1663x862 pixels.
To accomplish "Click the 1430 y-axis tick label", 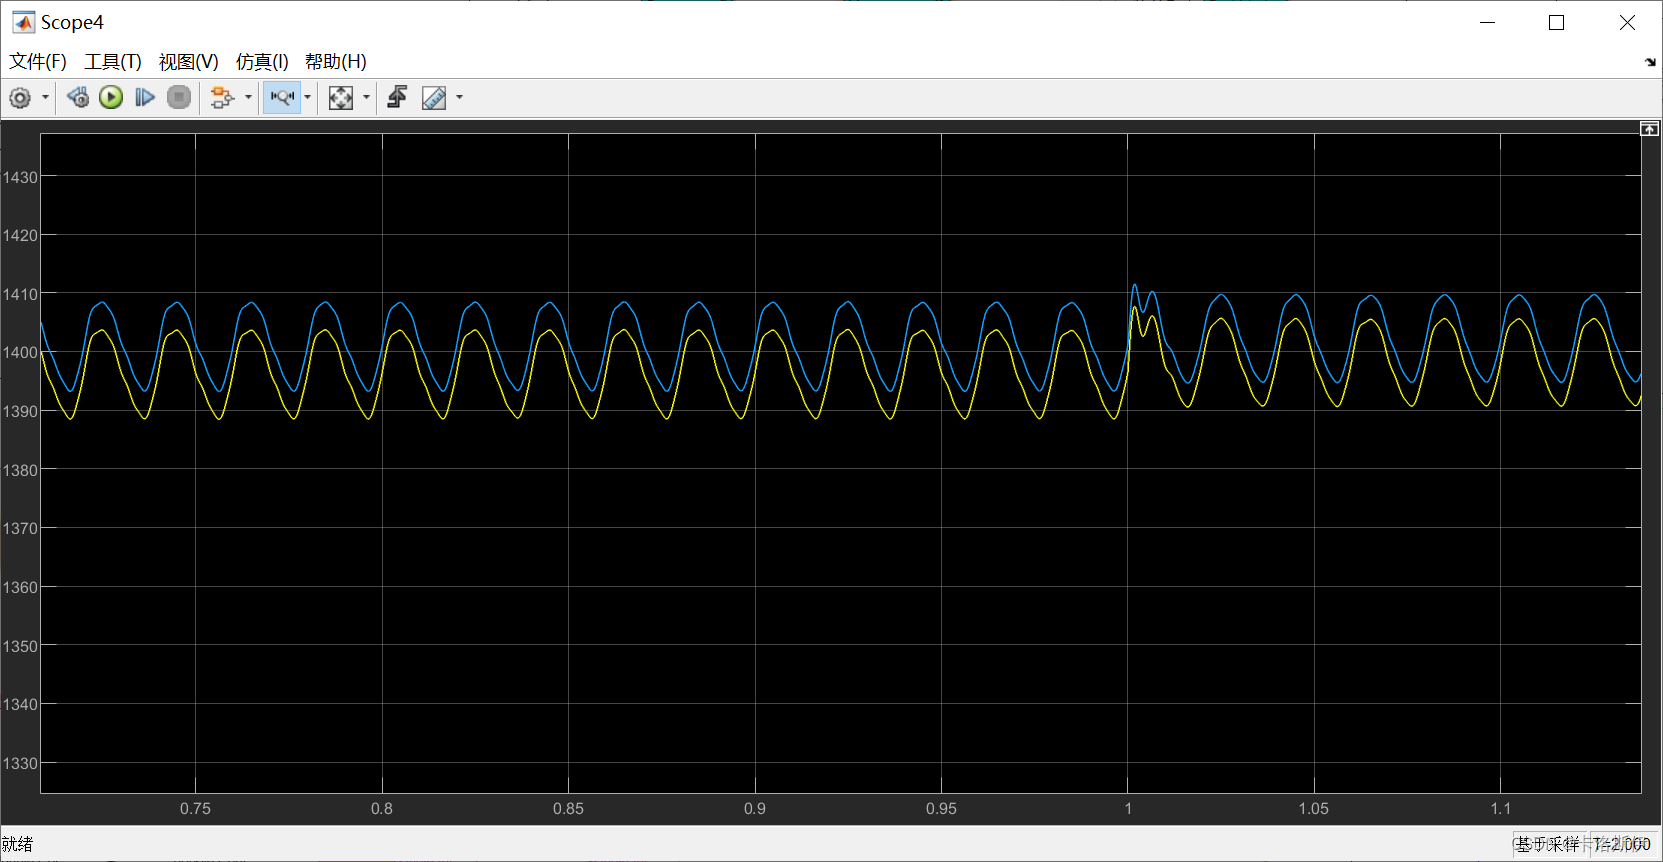I will pos(20,177).
